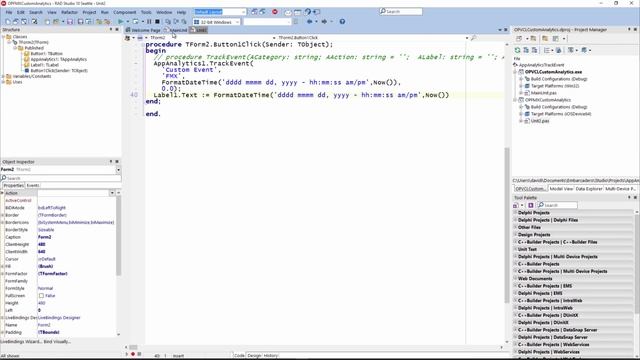Switch to the Welcome Page tab
The width and height of the screenshot is (640, 360).
[143, 30]
